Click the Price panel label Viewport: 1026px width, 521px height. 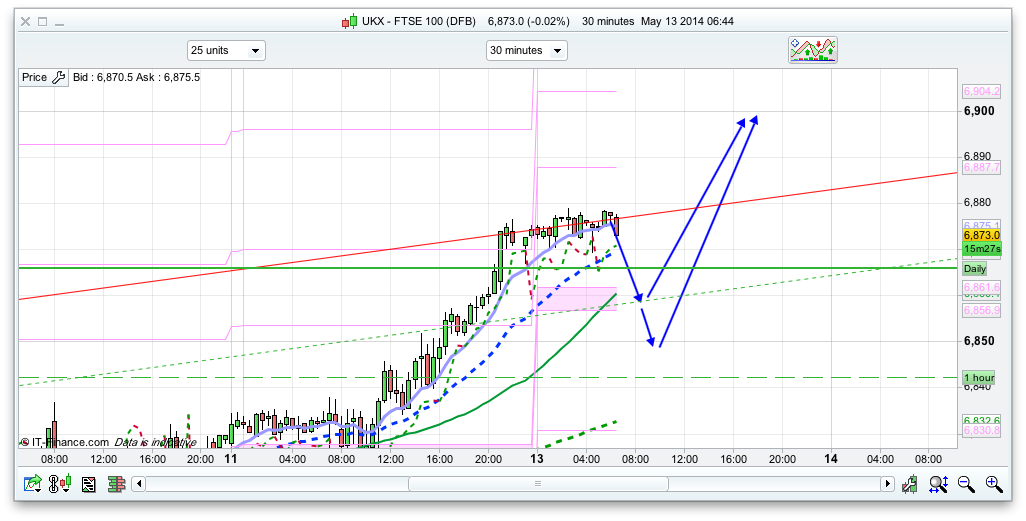[34, 77]
